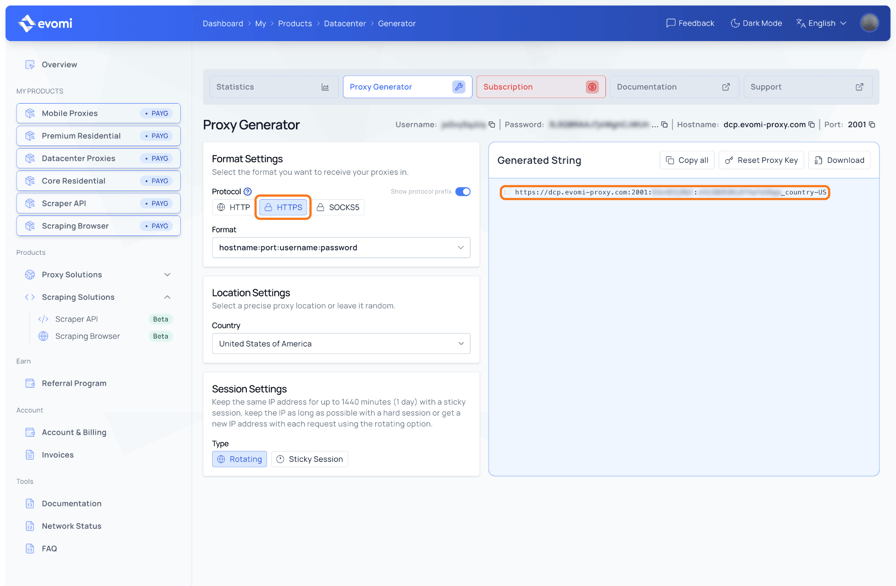Go to Dashboard breadcrumb
Image resolution: width=896 pixels, height=586 pixels.
[223, 23]
